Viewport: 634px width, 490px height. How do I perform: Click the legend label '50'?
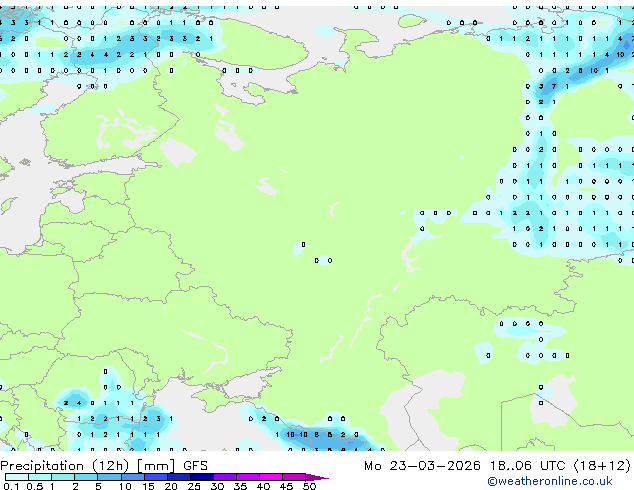tap(309, 486)
